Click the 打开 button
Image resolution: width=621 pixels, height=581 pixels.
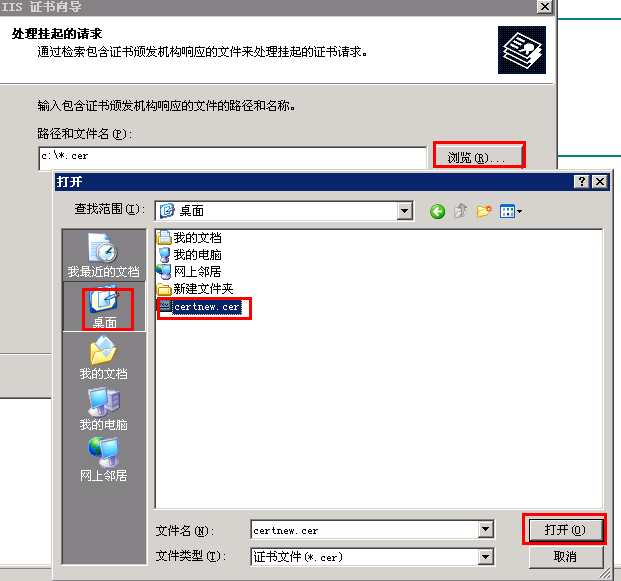pyautogui.click(x=565, y=530)
